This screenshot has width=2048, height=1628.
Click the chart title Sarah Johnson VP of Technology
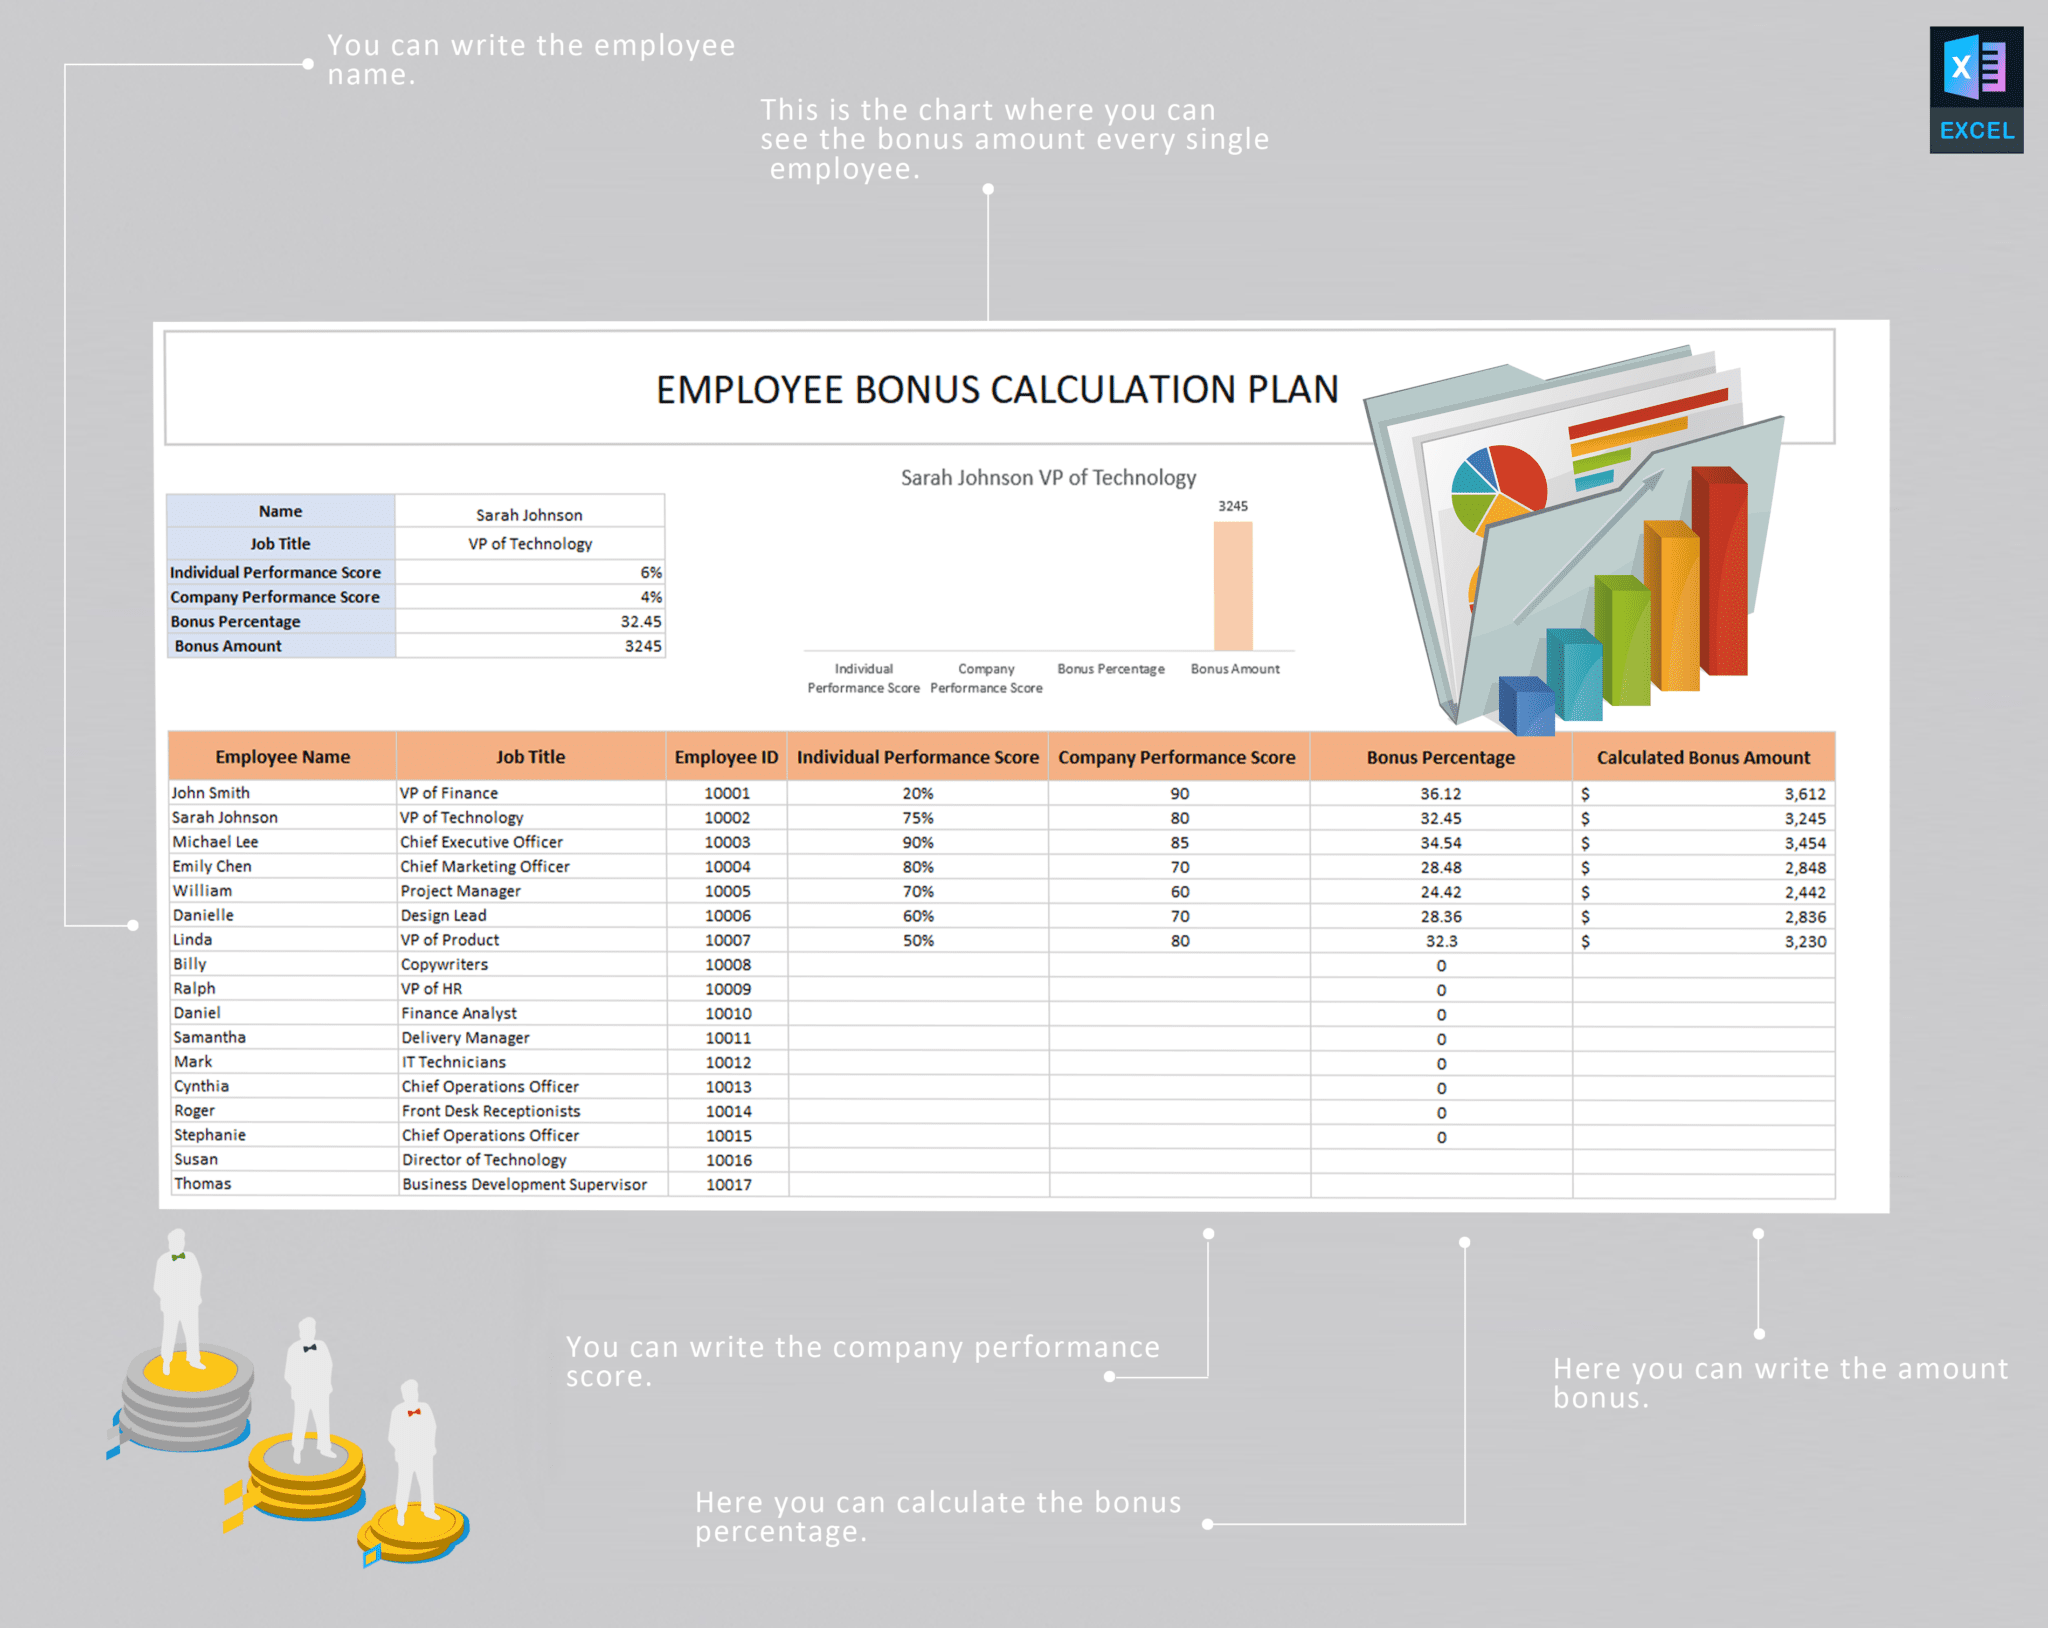coord(1048,477)
